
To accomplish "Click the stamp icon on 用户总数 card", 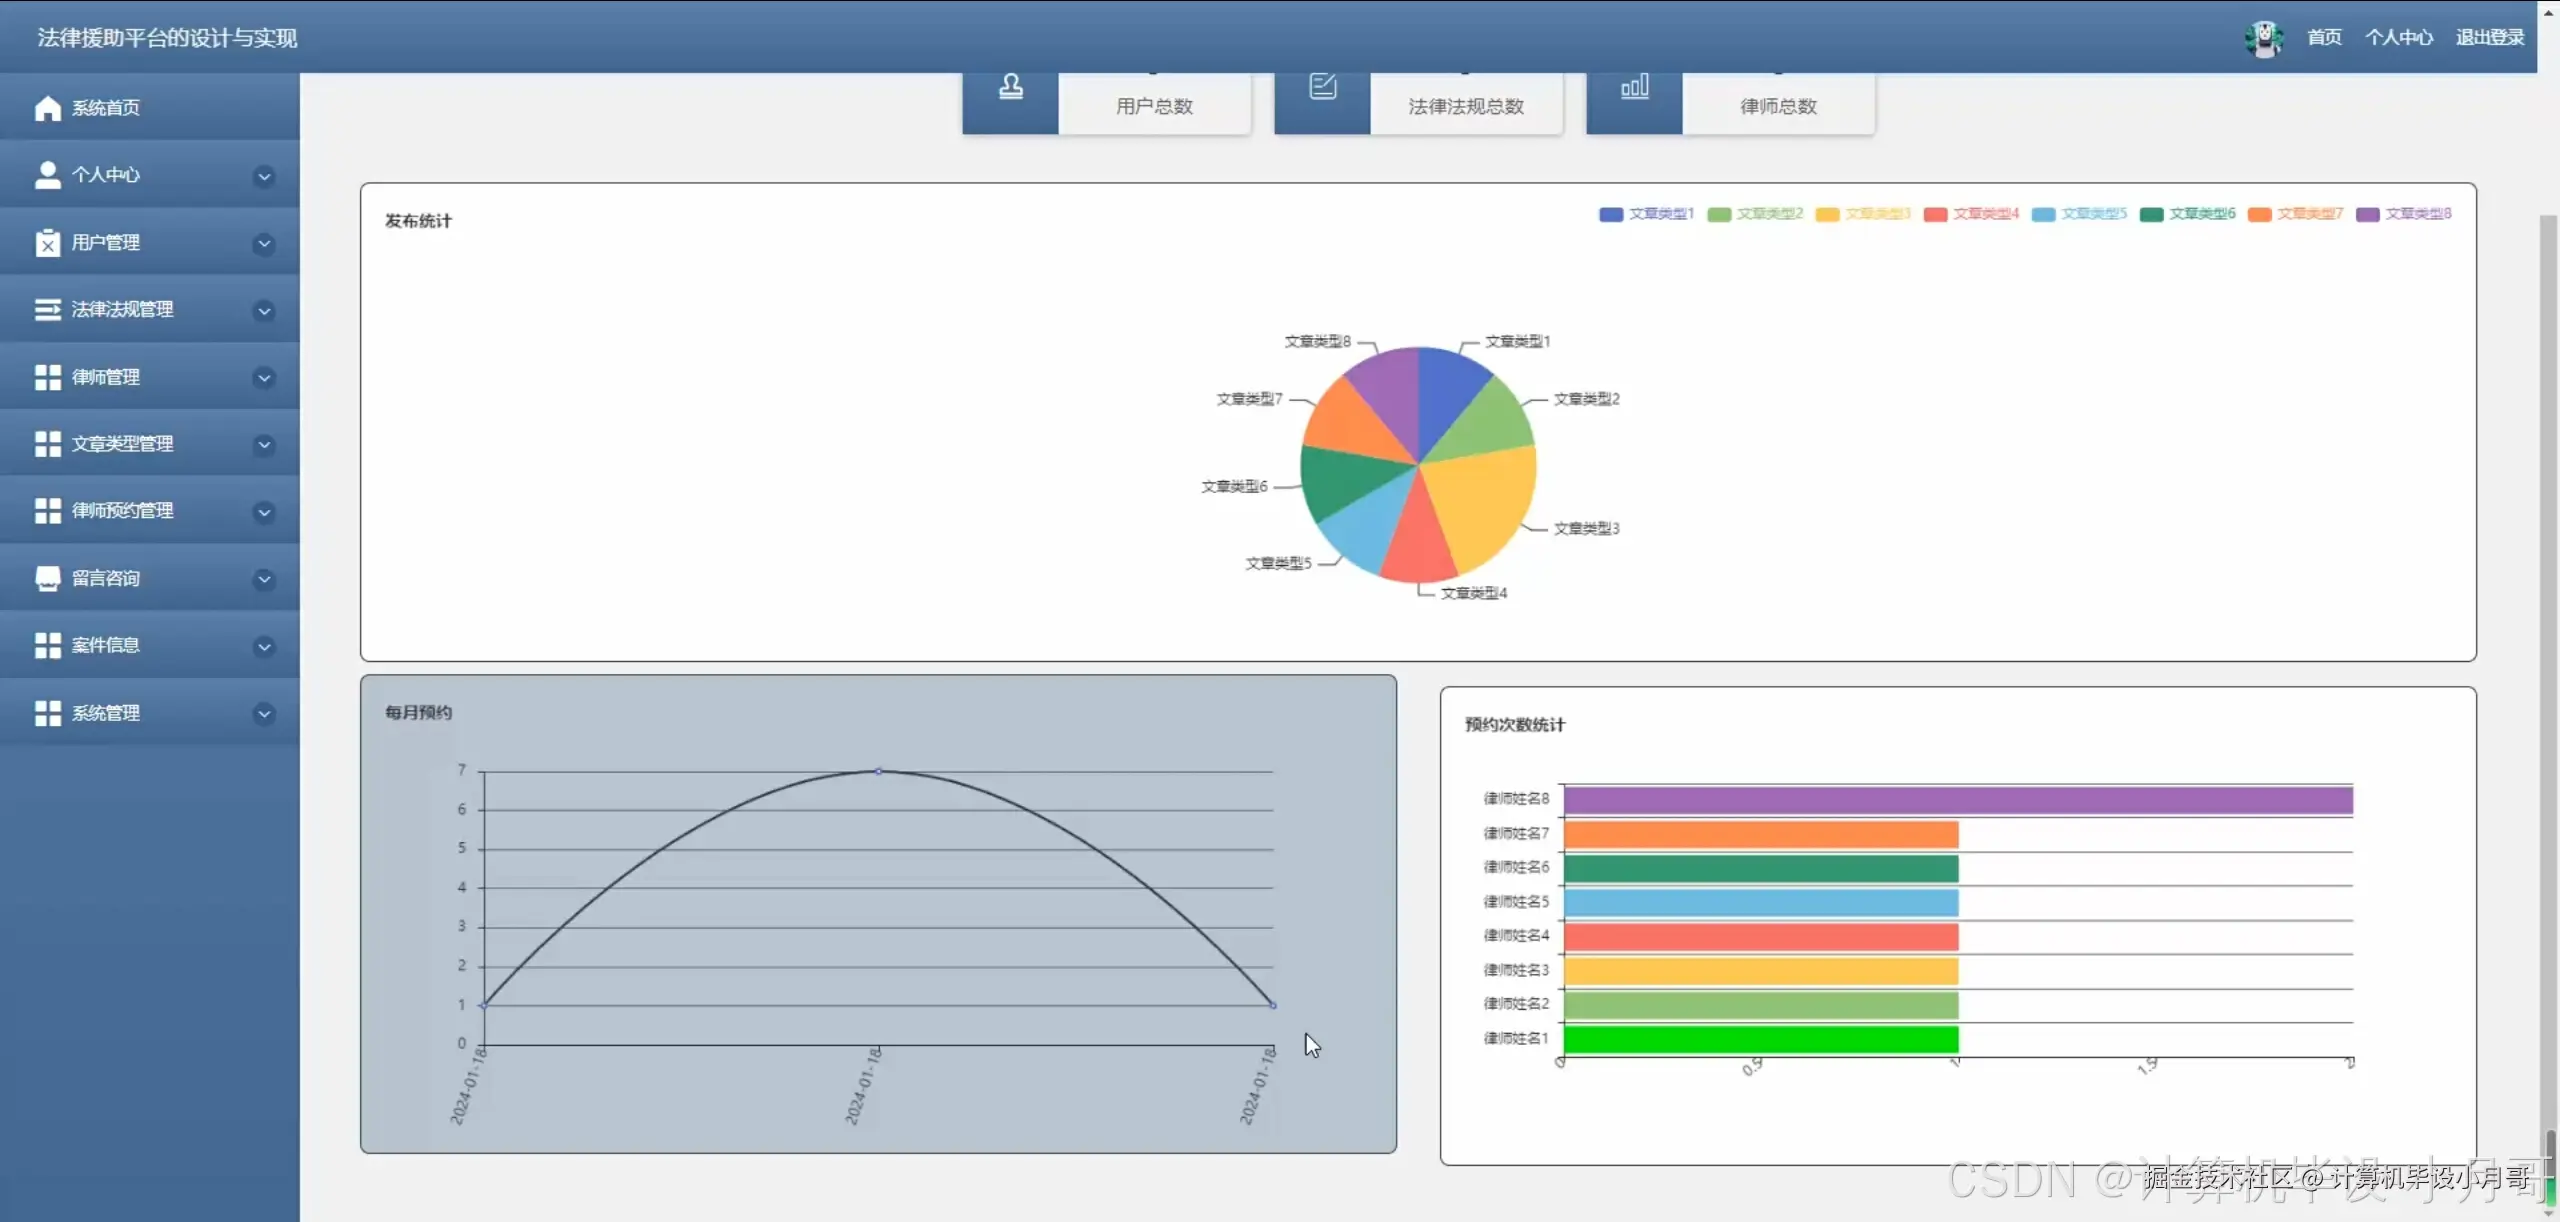I will pyautogui.click(x=1010, y=87).
